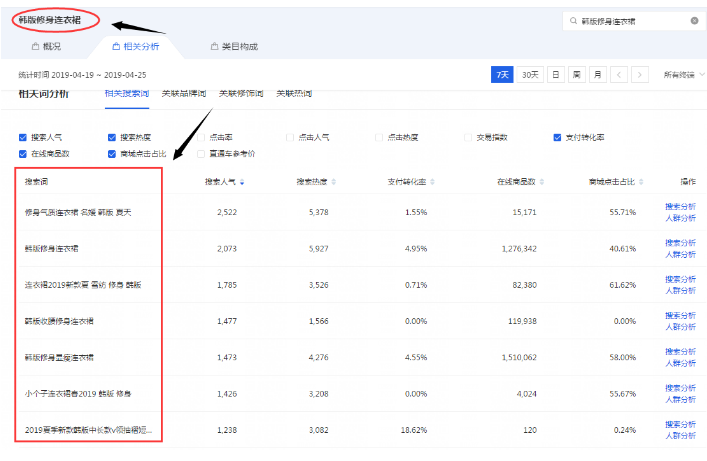
Task: Select the 7天 time range button
Action: pyautogui.click(x=502, y=75)
